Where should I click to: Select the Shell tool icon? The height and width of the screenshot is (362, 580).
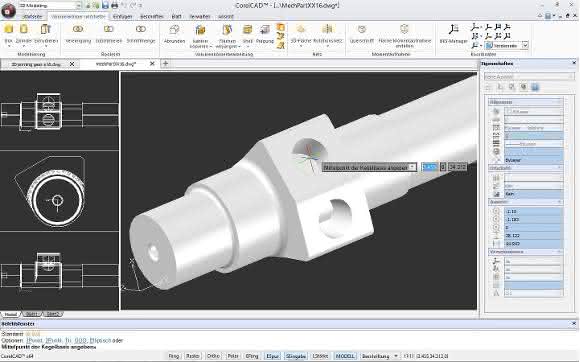click(x=247, y=30)
